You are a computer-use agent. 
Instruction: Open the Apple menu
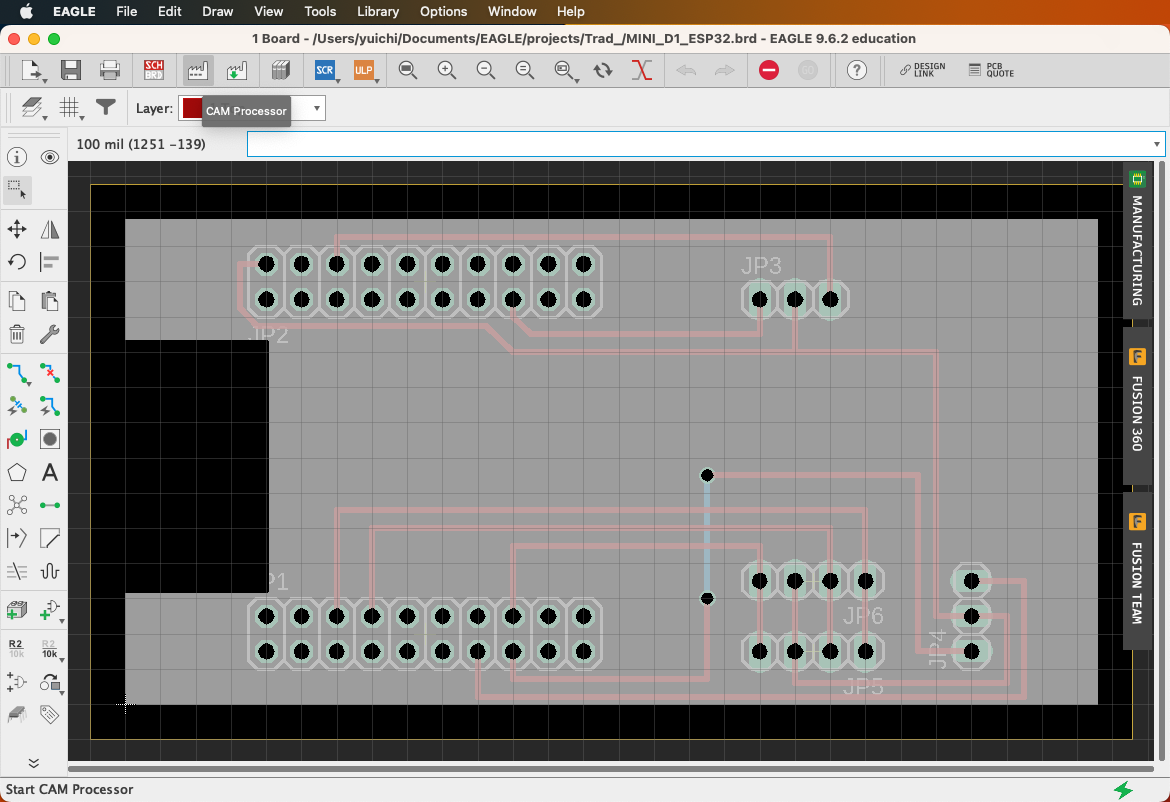click(26, 11)
